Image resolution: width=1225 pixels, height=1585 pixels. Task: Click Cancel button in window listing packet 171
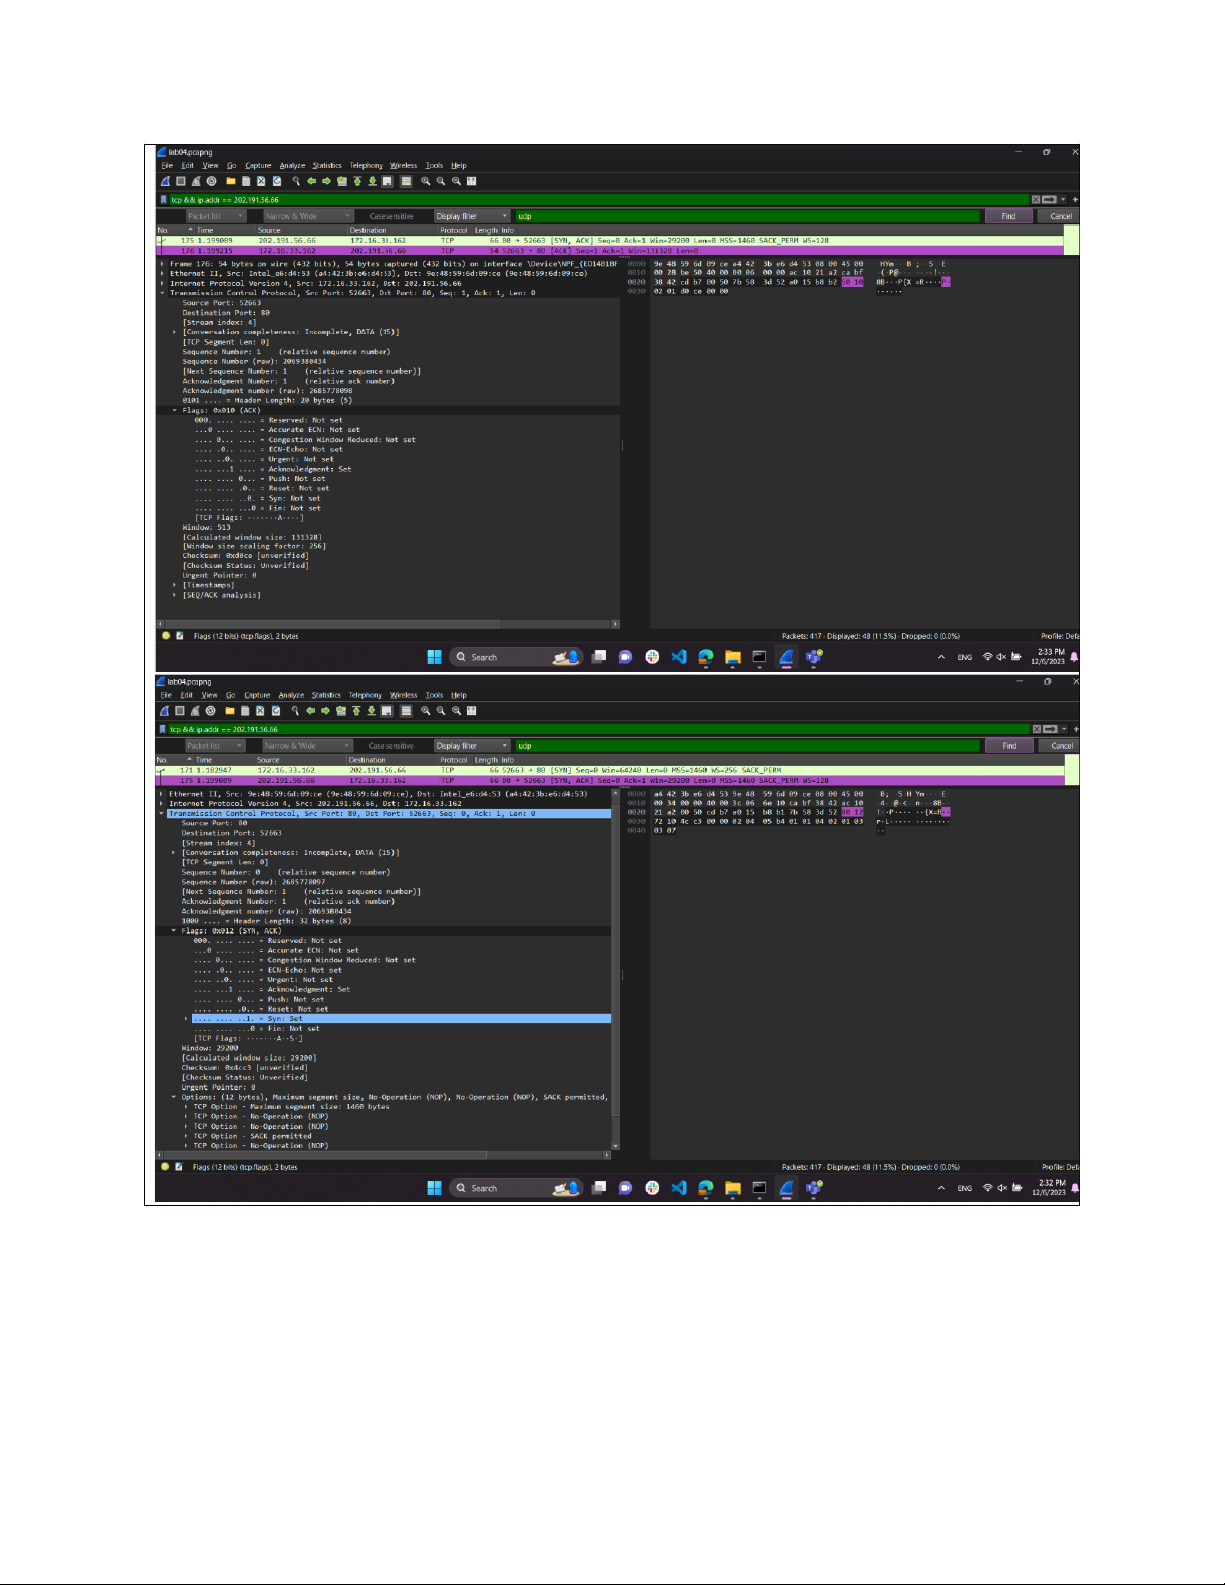click(1061, 746)
